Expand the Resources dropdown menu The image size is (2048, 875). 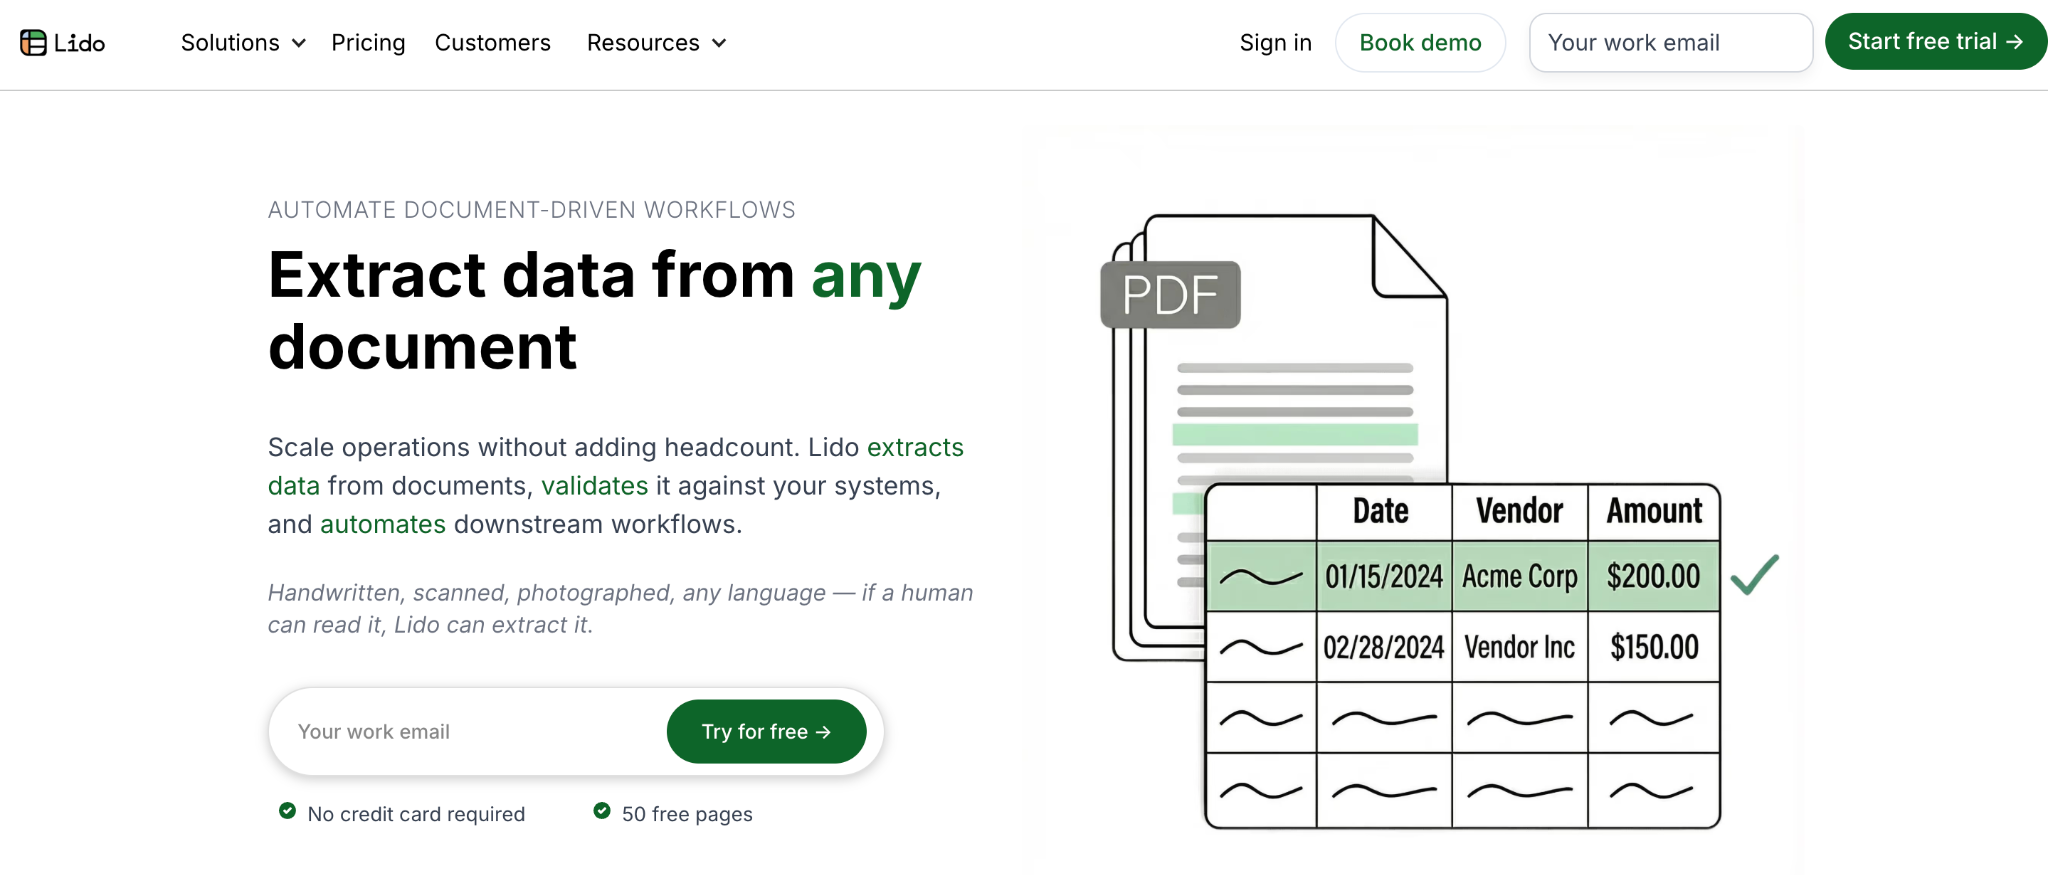pos(656,43)
